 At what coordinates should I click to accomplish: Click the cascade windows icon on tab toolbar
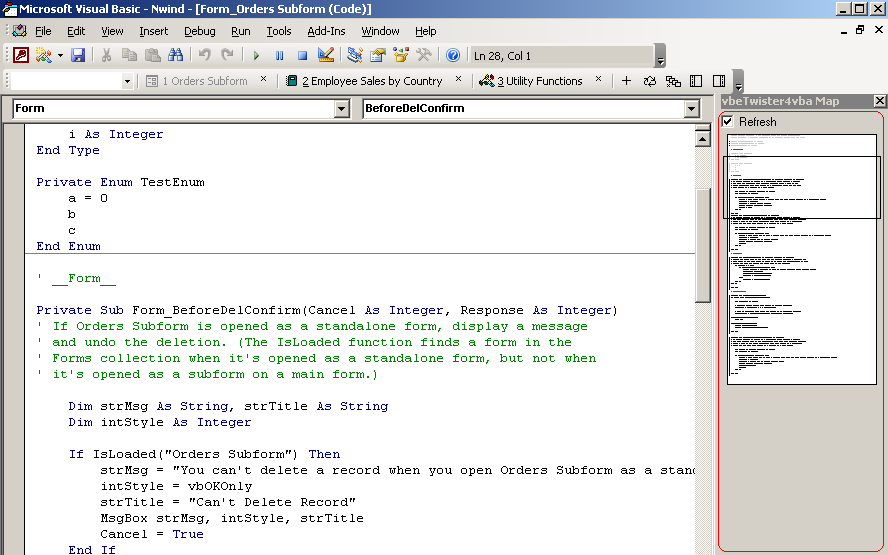pos(673,81)
